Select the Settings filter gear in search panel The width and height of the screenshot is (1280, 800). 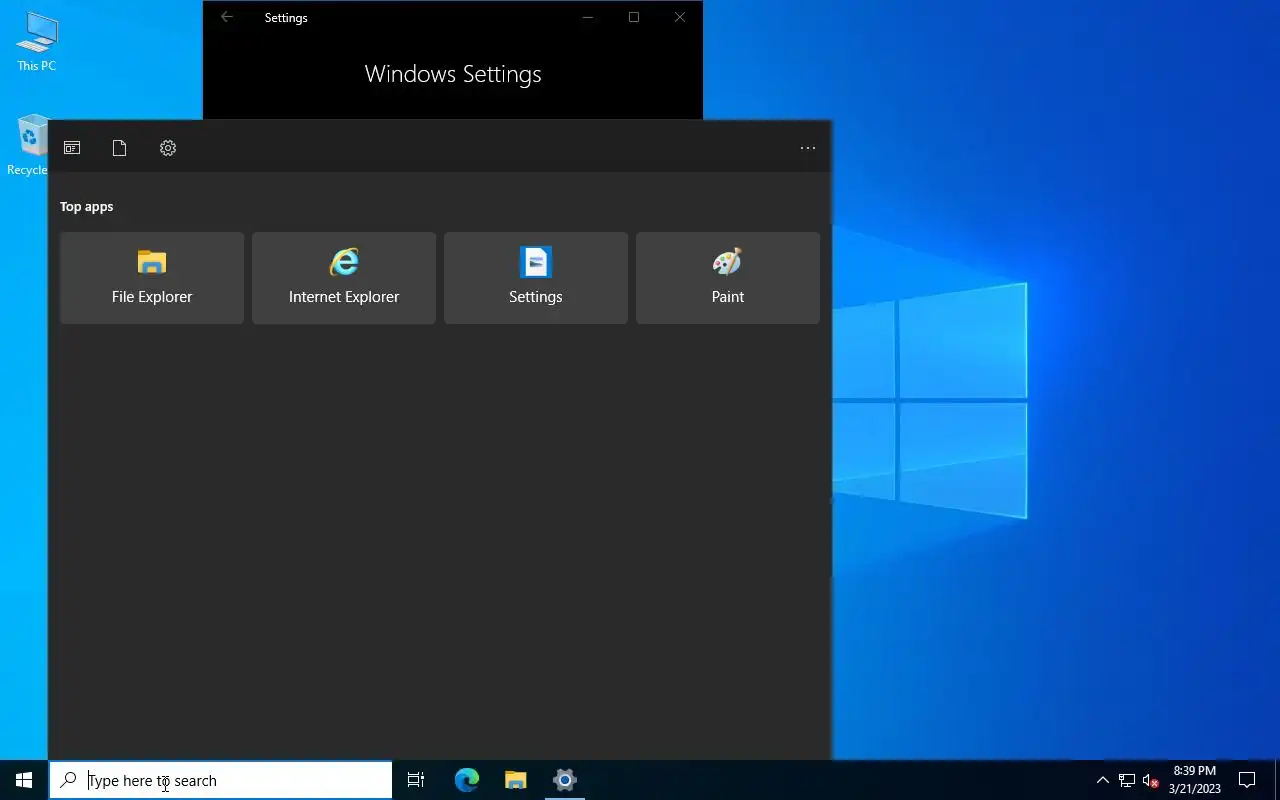point(168,148)
